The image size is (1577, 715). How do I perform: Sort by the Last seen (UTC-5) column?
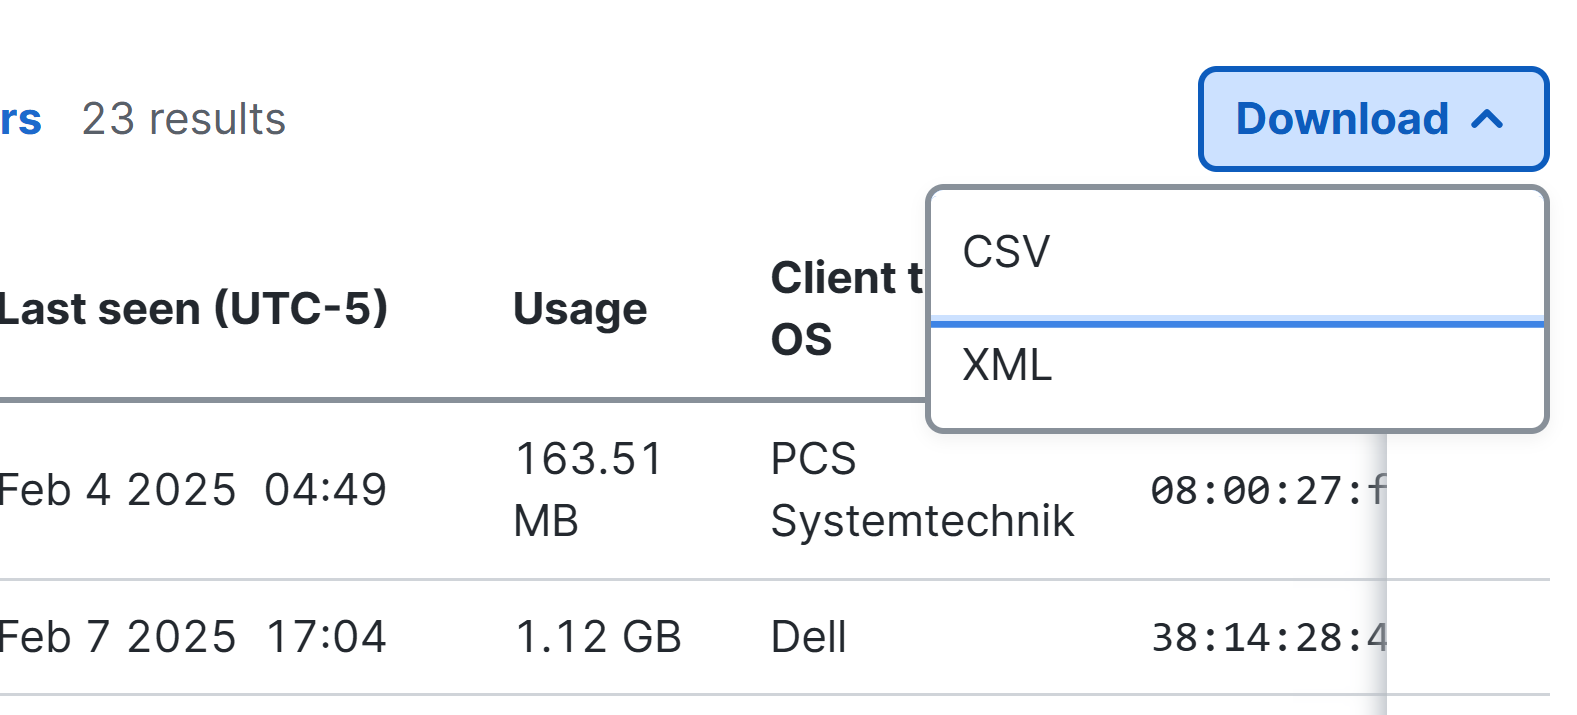[x=193, y=309]
